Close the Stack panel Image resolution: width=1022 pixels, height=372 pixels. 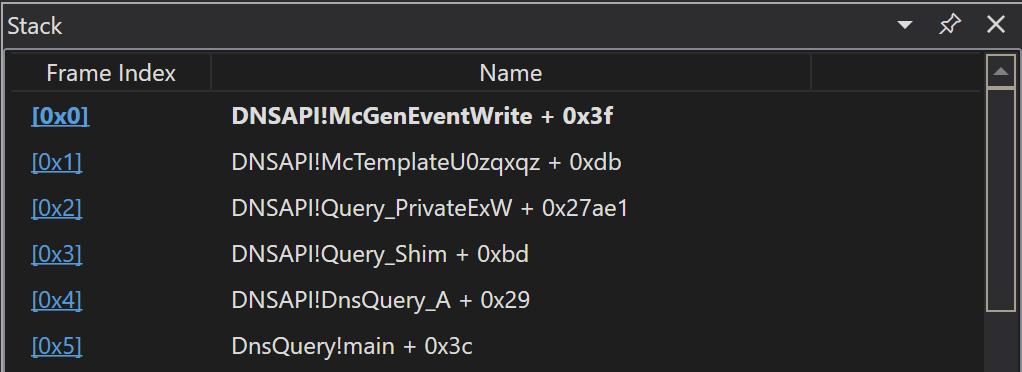pyautogui.click(x=996, y=25)
